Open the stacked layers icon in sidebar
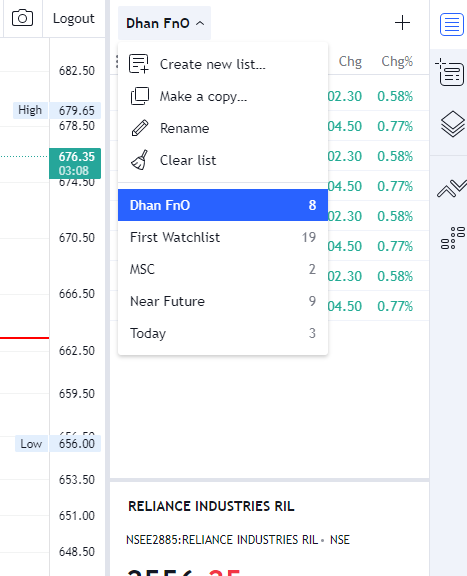The width and height of the screenshot is (467, 576). (x=452, y=124)
